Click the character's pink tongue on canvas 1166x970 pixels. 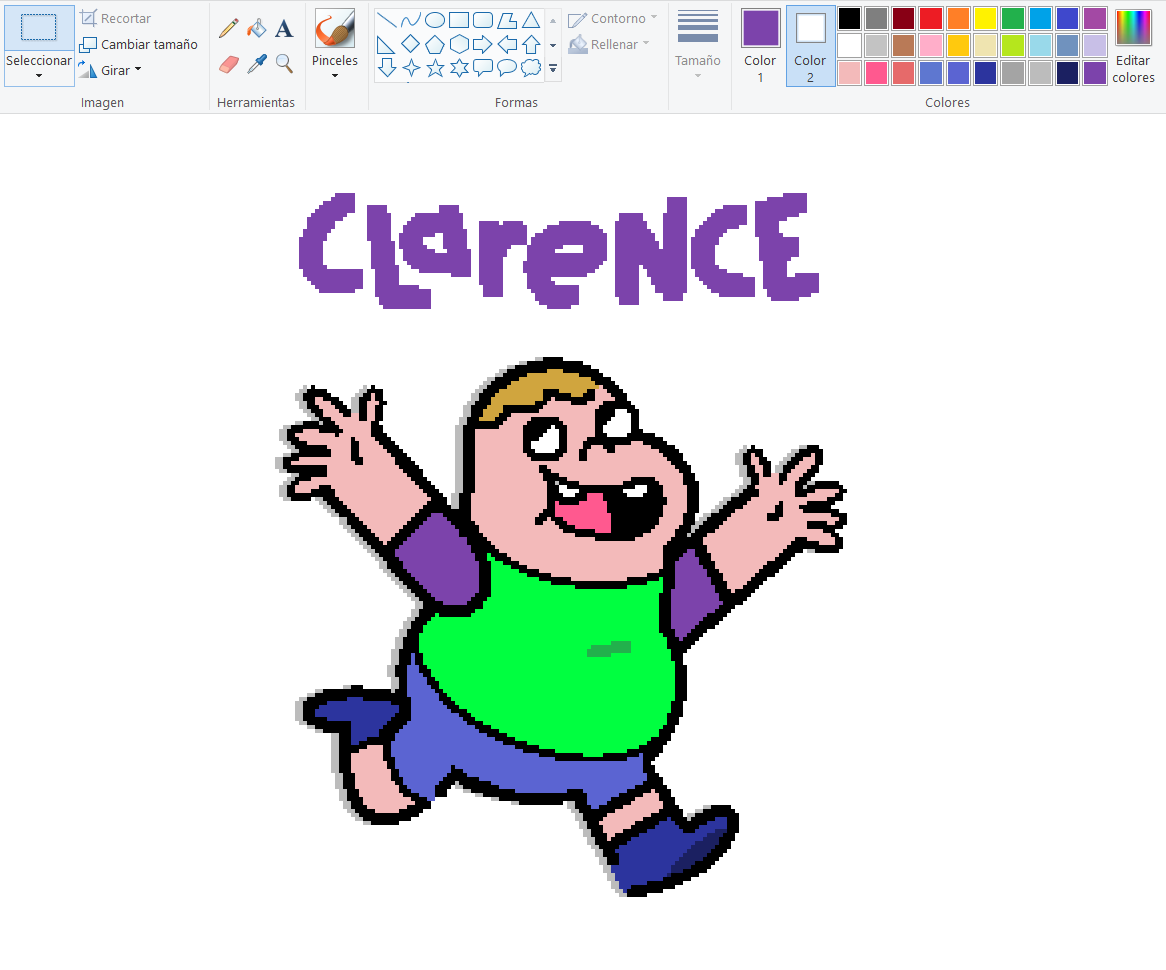[x=584, y=513]
